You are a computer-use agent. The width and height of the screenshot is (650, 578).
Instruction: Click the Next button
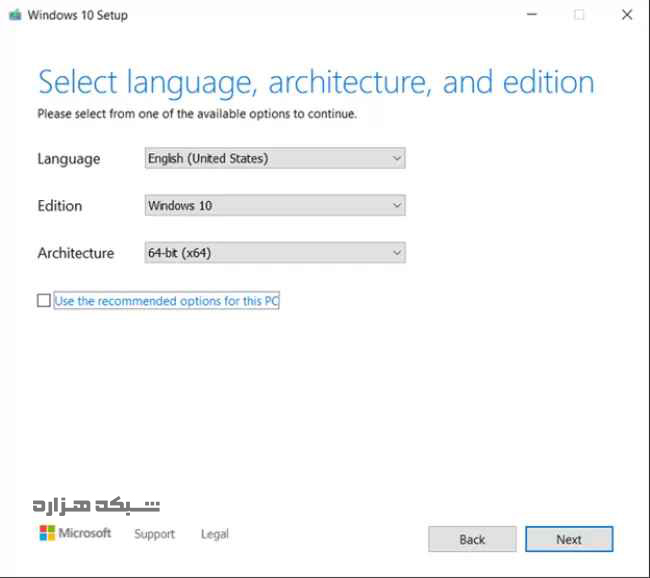569,539
